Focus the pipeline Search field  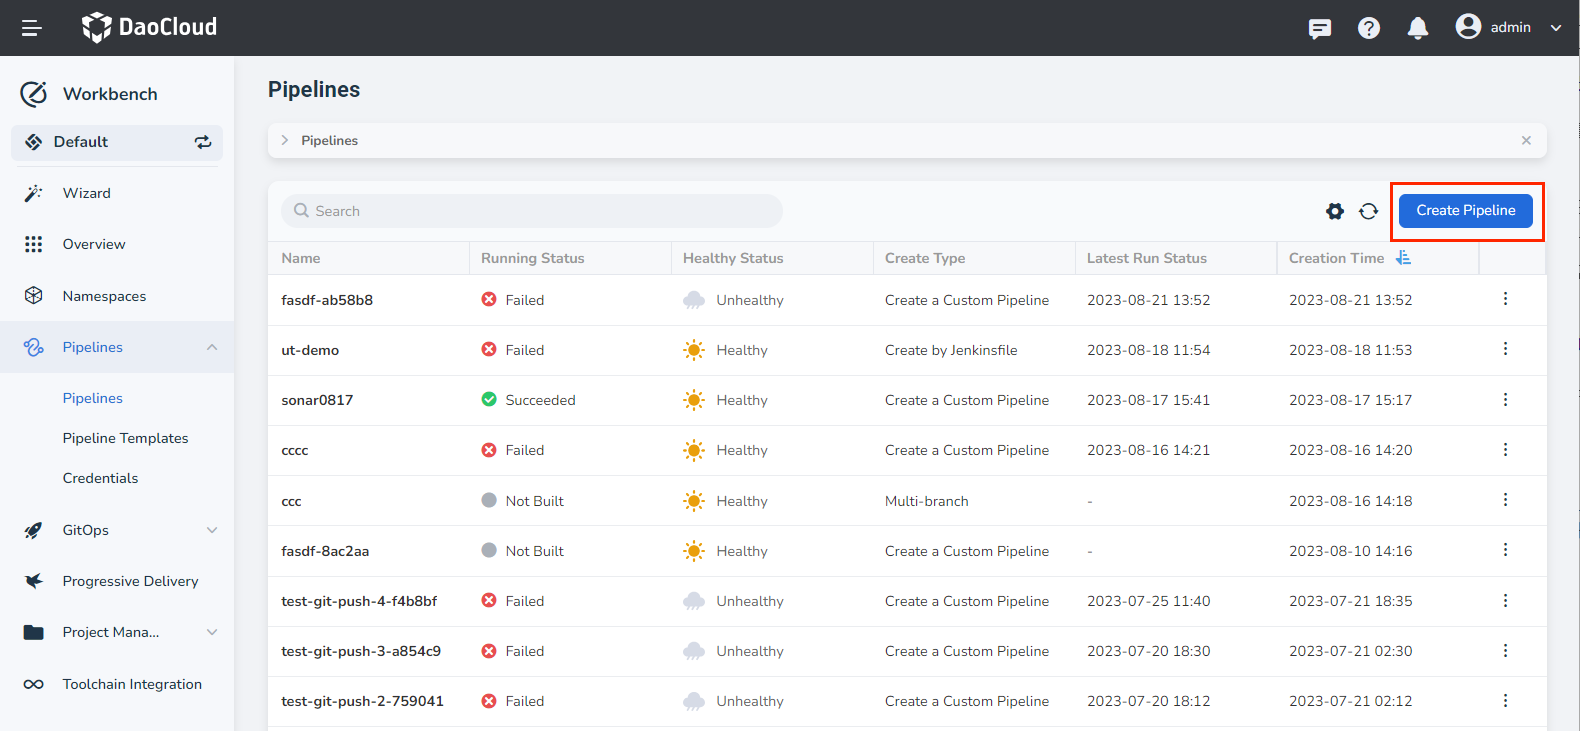pos(532,211)
